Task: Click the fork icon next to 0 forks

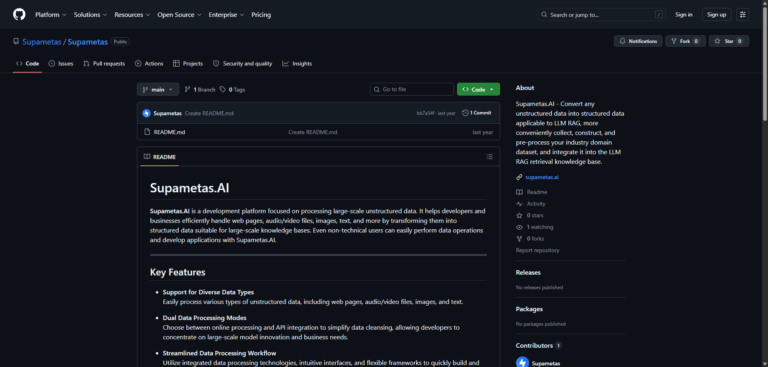Action: [x=519, y=239]
